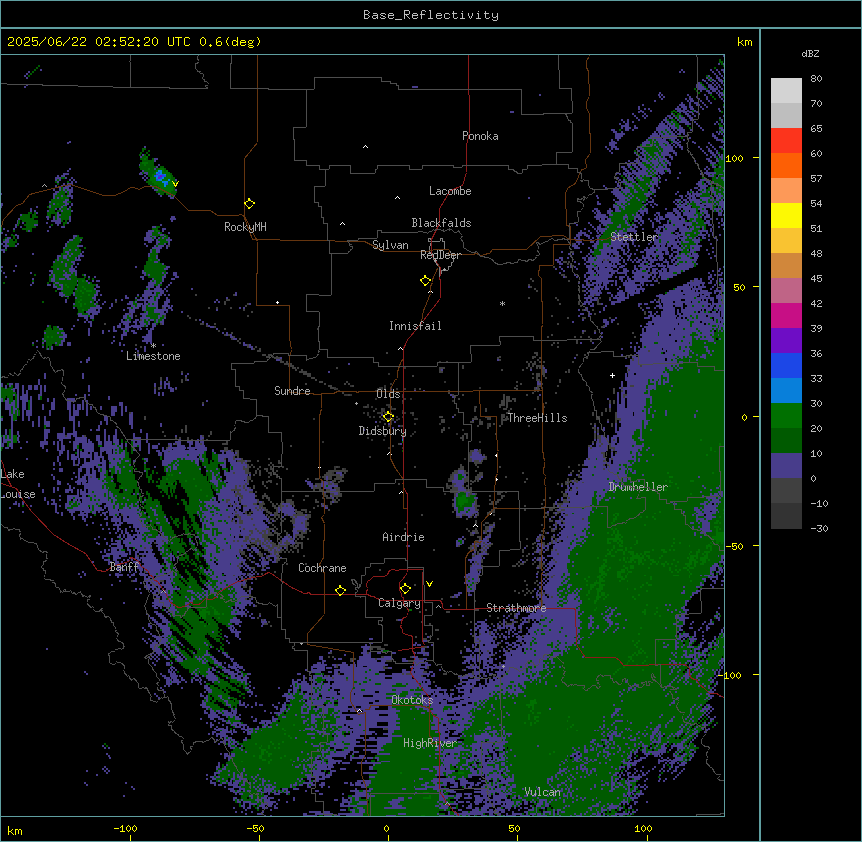Select the green 30 dBZ legend color
862x842 pixels.
point(786,416)
